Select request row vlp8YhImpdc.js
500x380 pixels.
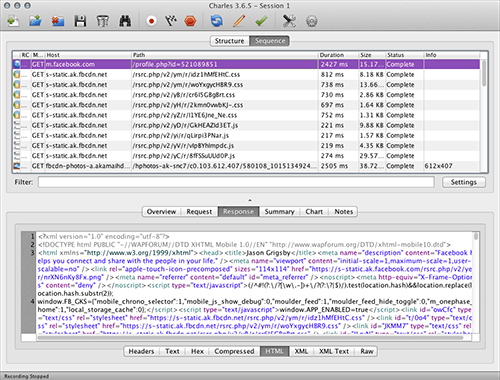pos(247,146)
